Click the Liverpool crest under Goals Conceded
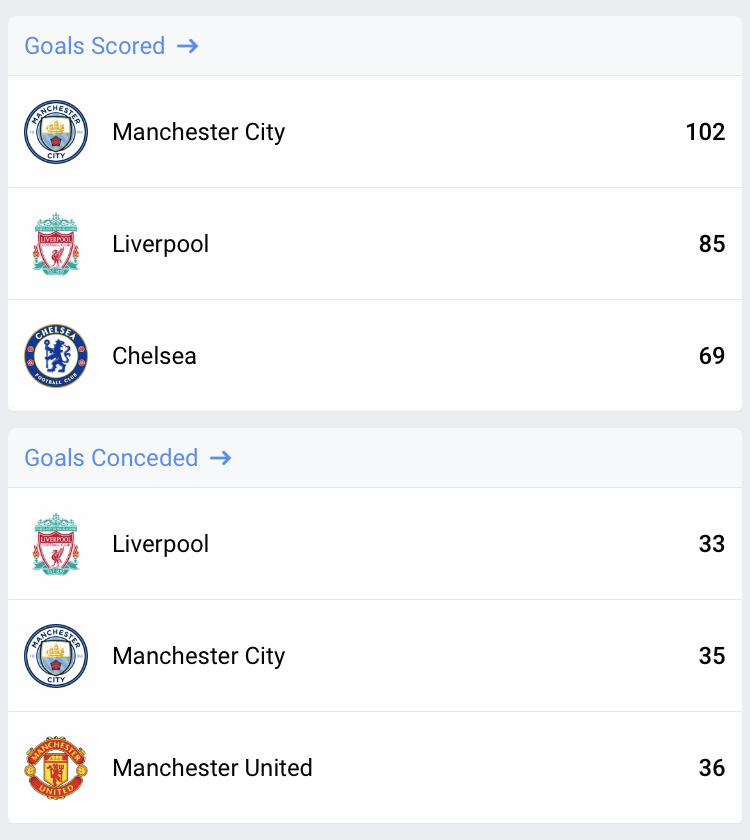Image resolution: width=750 pixels, height=840 pixels. pyautogui.click(x=56, y=544)
